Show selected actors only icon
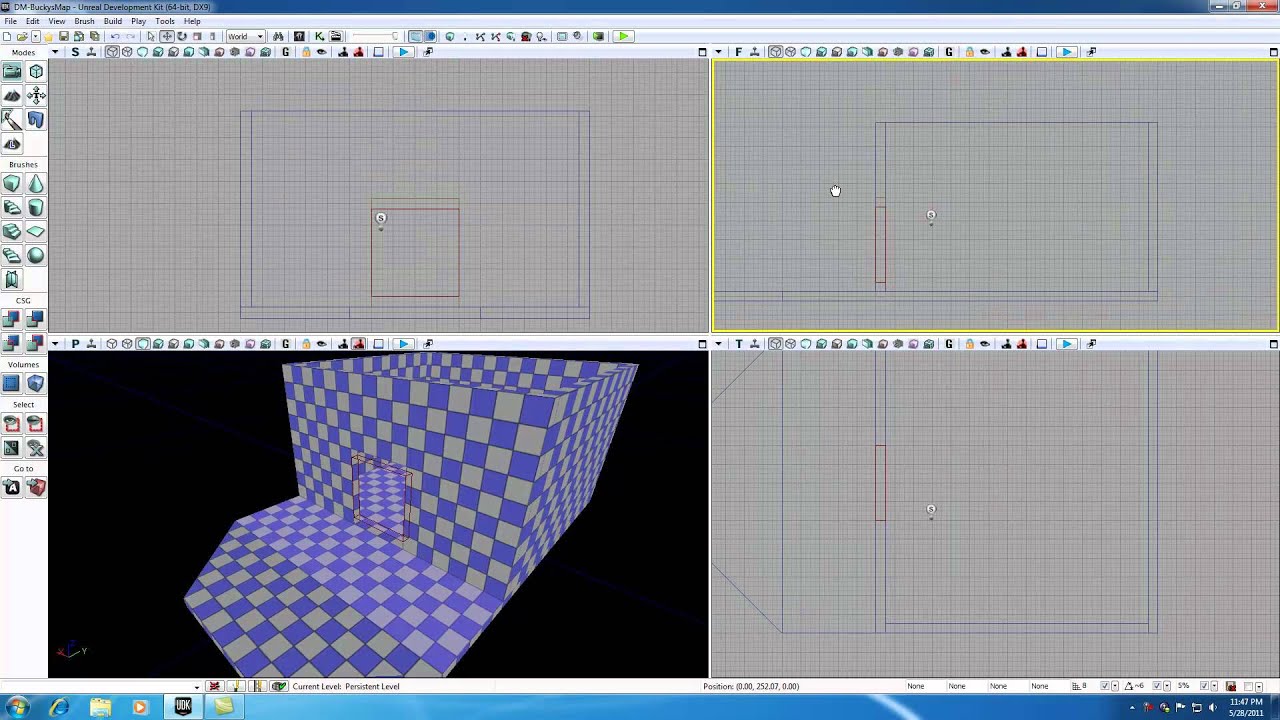The width and height of the screenshot is (1280, 720). pos(12,424)
